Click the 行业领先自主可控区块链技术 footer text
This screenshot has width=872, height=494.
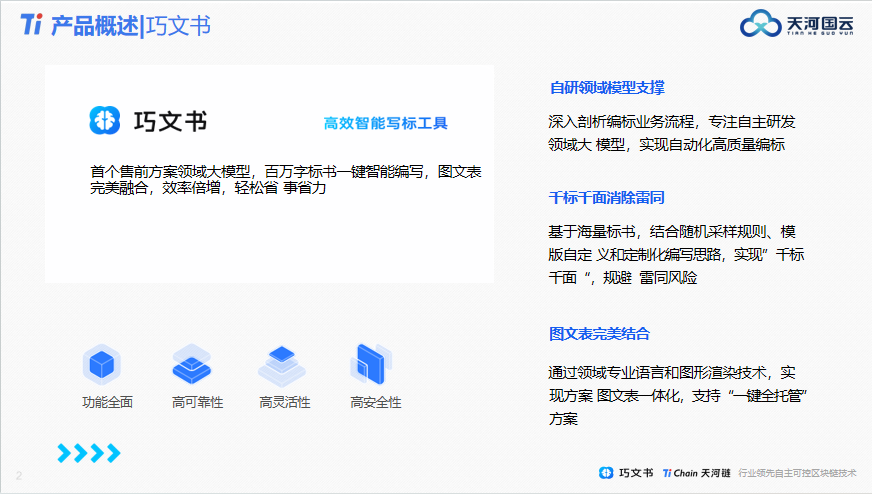(x=797, y=473)
